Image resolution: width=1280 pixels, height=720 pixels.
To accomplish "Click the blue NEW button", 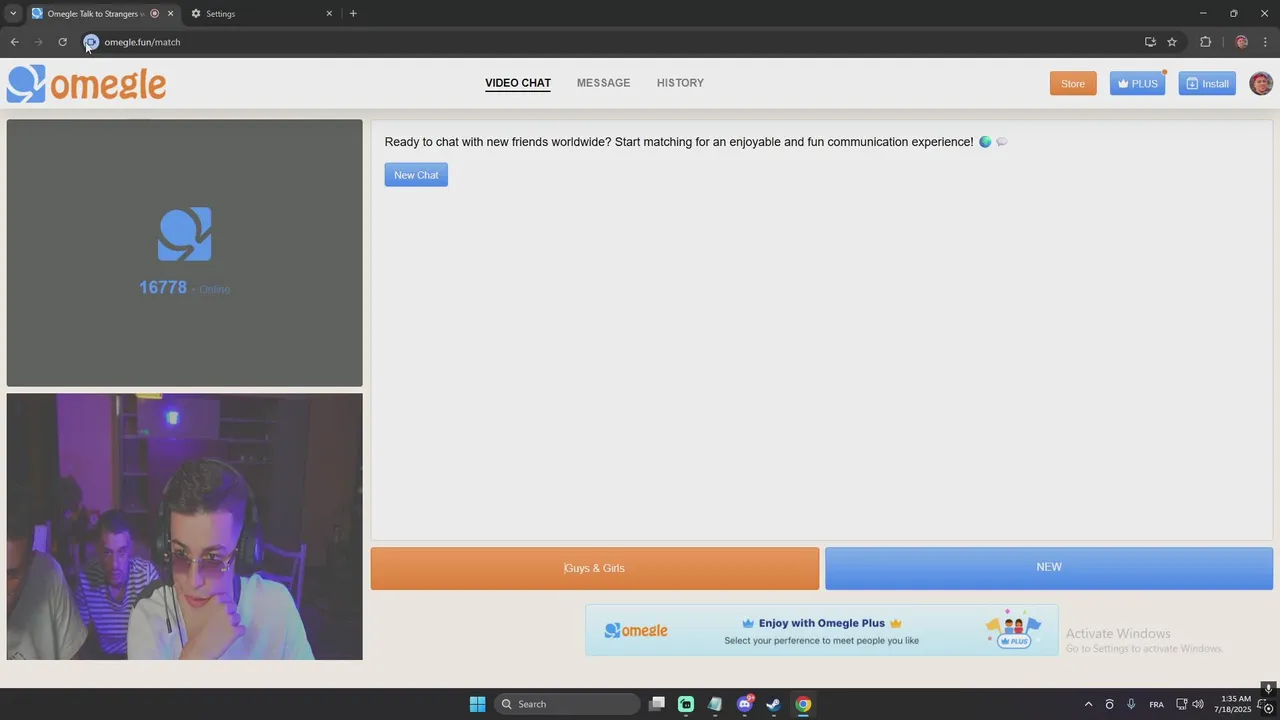I will pos(1049,567).
